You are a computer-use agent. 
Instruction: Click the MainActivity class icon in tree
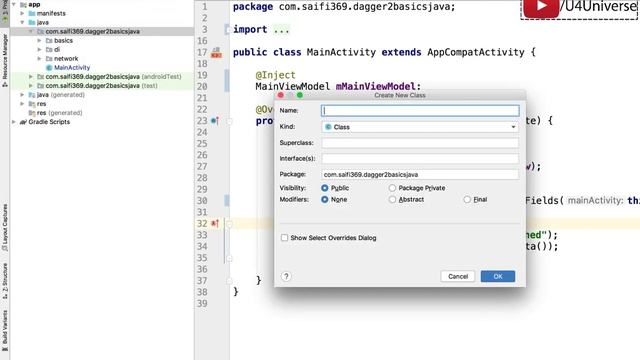(49, 67)
